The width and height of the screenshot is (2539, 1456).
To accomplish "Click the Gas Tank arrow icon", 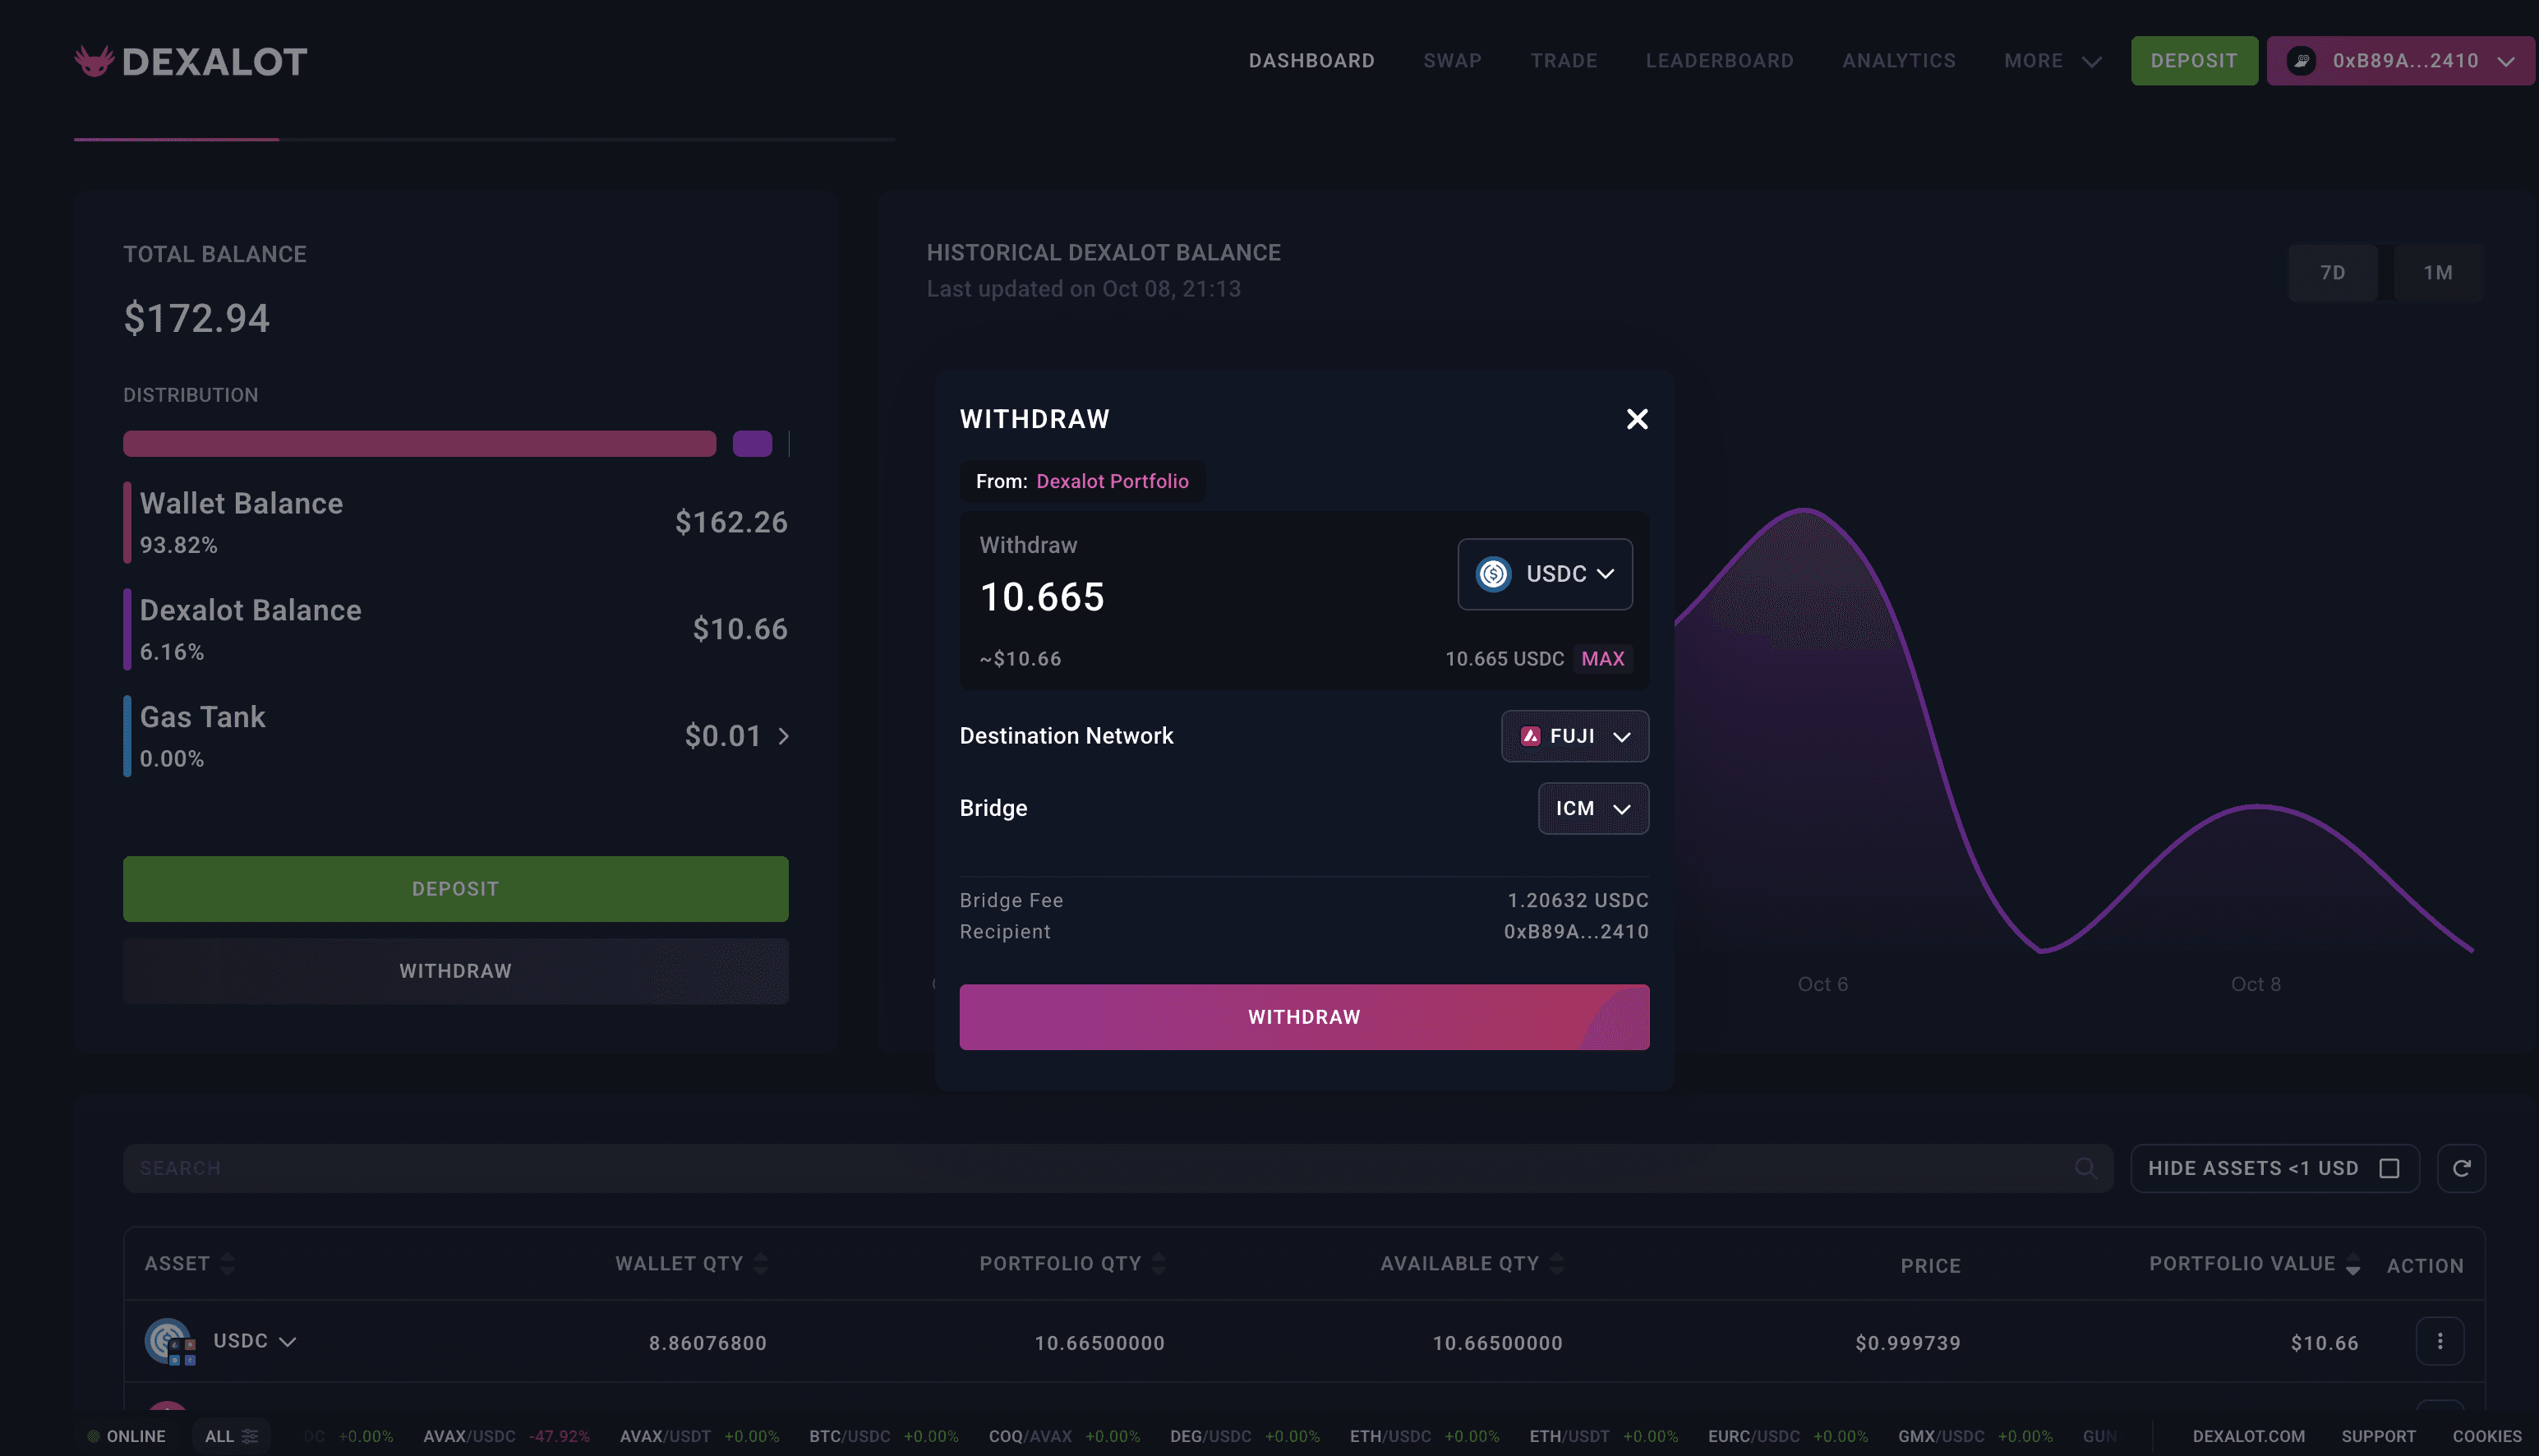I will point(784,736).
